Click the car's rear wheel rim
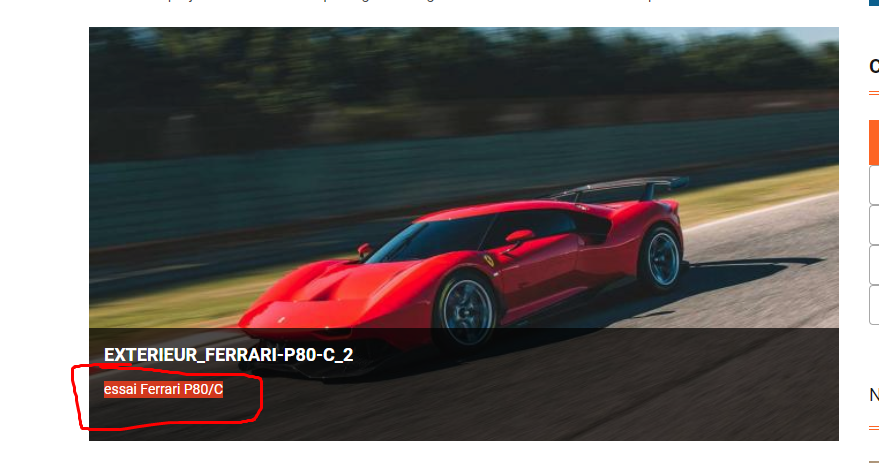 click(663, 259)
